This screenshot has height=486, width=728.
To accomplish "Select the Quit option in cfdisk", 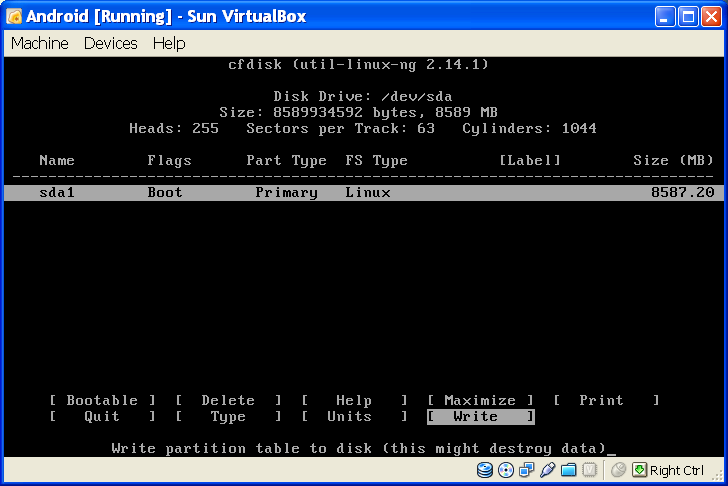I will click(x=102, y=416).
